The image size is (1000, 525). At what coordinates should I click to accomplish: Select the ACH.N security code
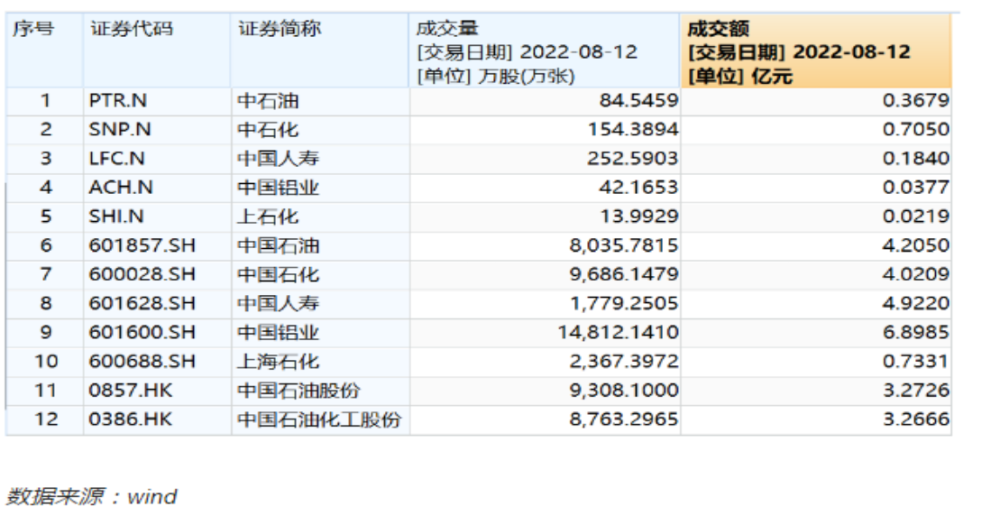pyautogui.click(x=121, y=187)
